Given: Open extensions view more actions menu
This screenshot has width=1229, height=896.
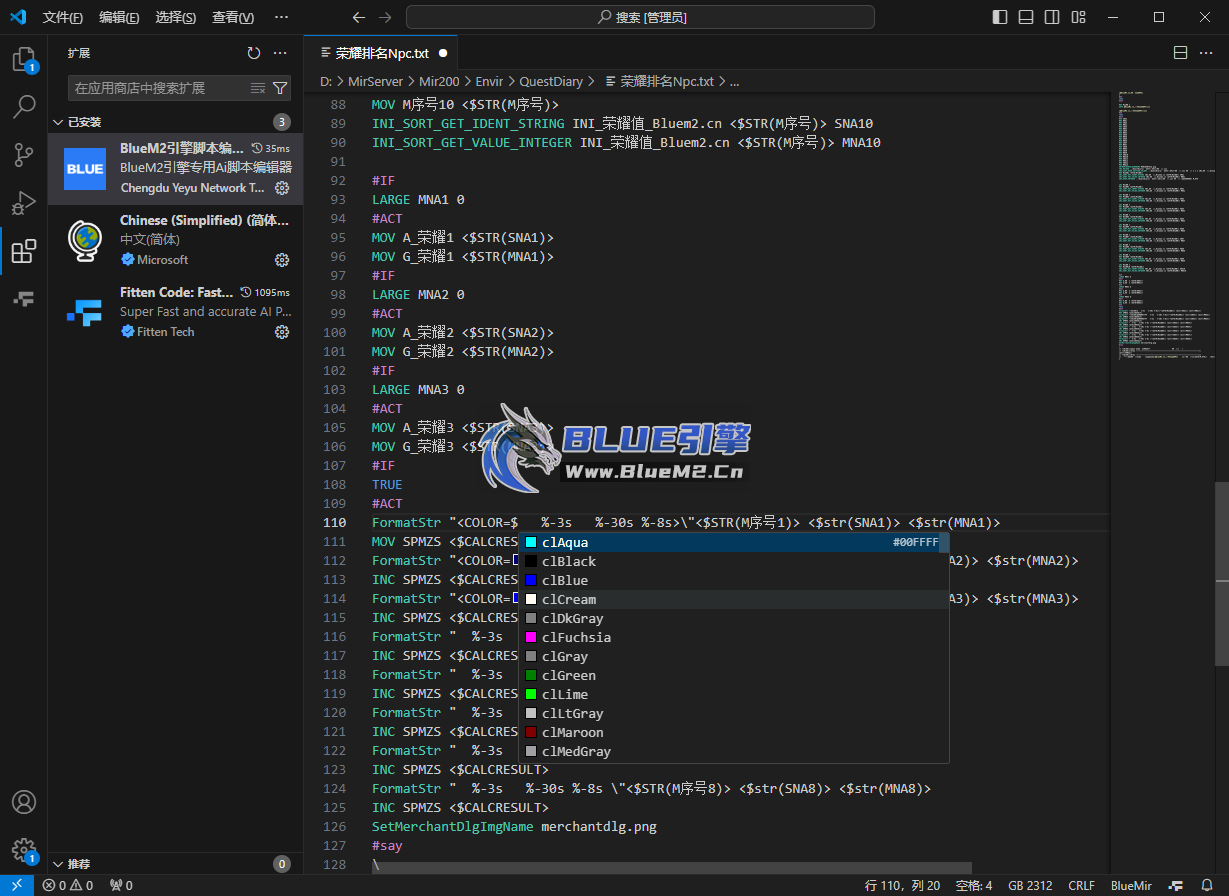Looking at the screenshot, I should 281,53.
